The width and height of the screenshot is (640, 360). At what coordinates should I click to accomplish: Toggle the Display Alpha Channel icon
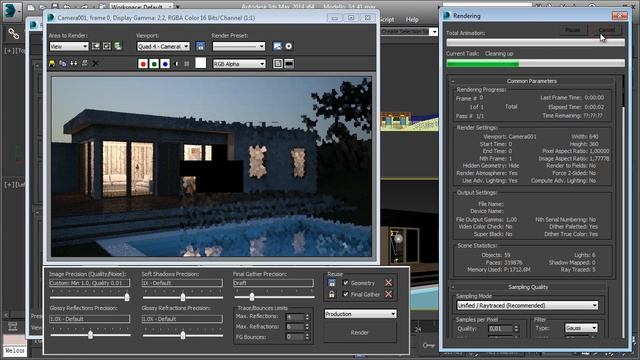[x=176, y=64]
